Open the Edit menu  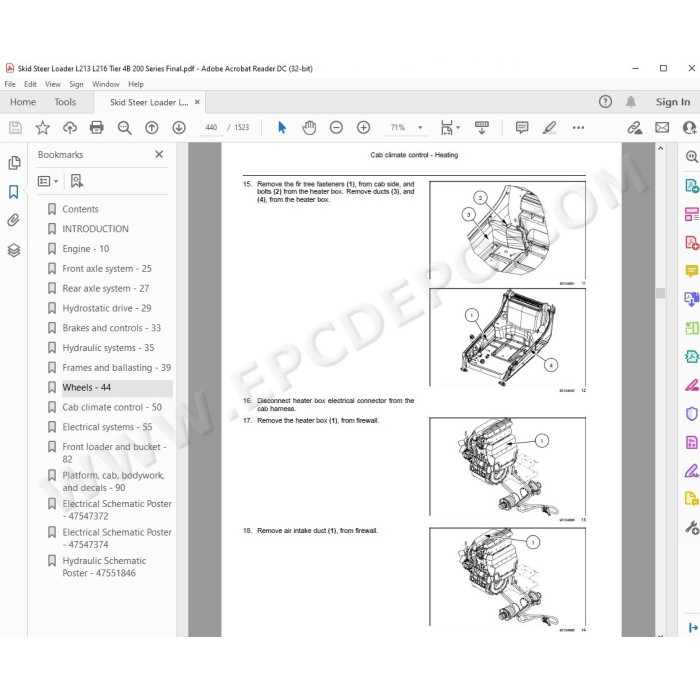pyautogui.click(x=30, y=84)
